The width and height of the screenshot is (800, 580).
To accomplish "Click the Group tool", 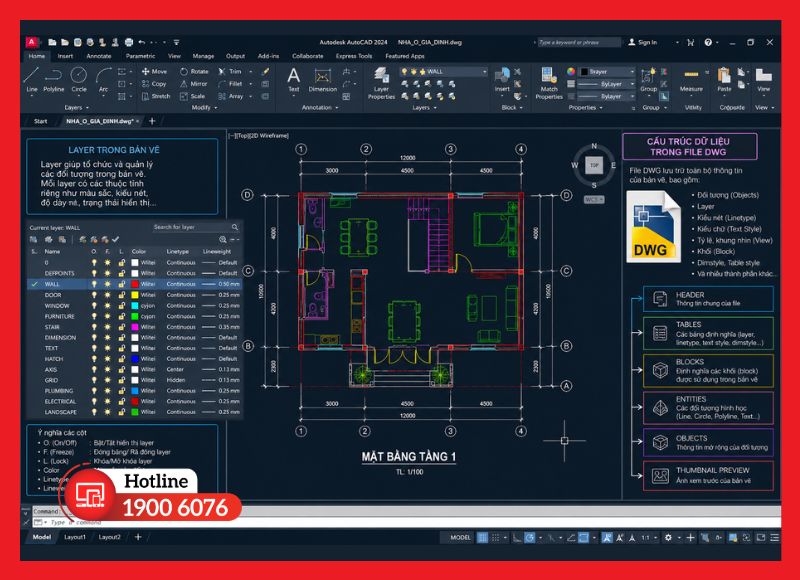I will 648,79.
